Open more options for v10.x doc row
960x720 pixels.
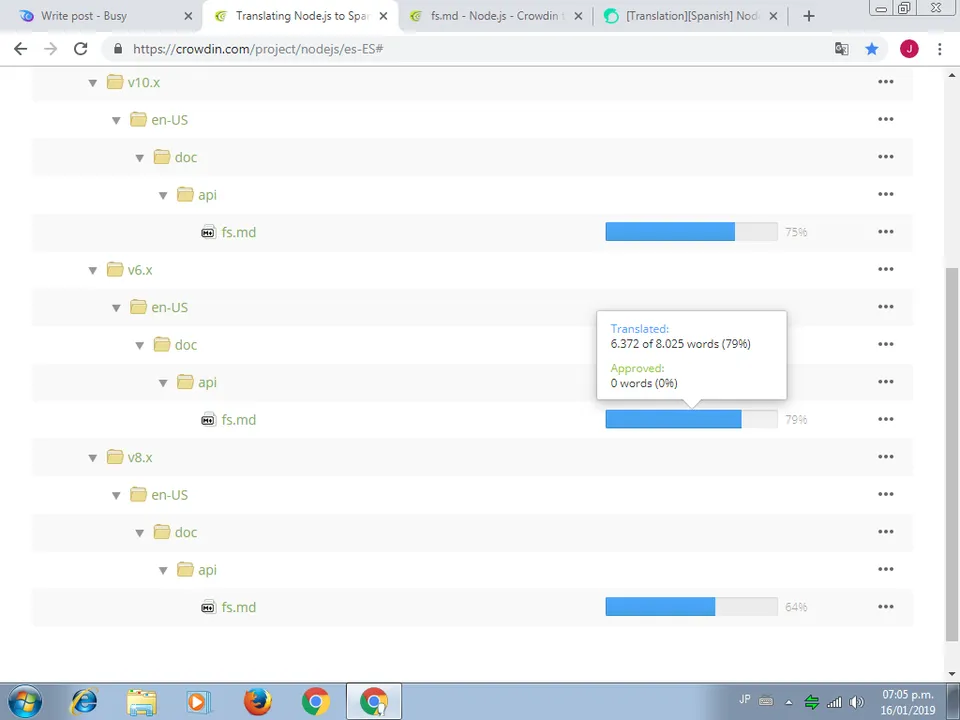pos(886,156)
